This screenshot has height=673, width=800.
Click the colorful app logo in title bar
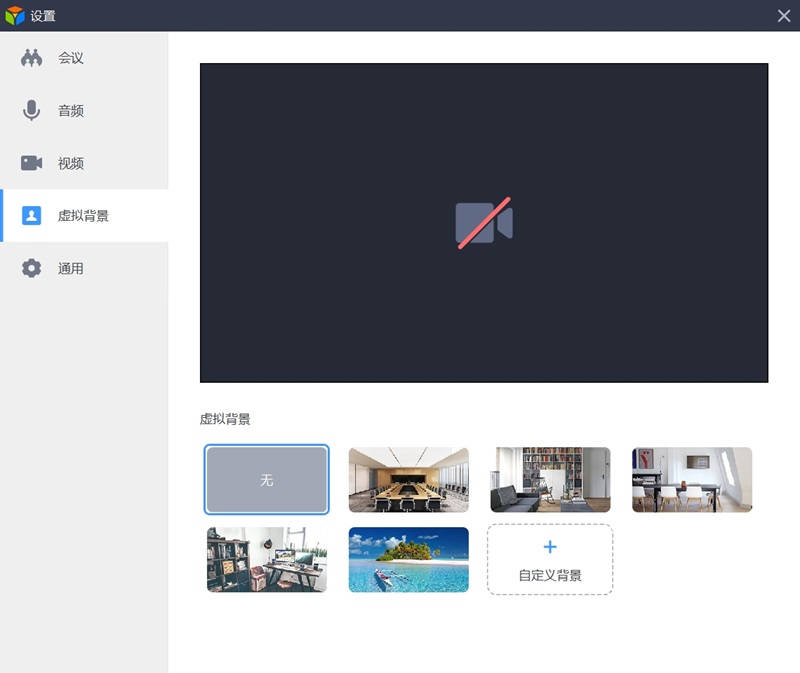(x=14, y=16)
